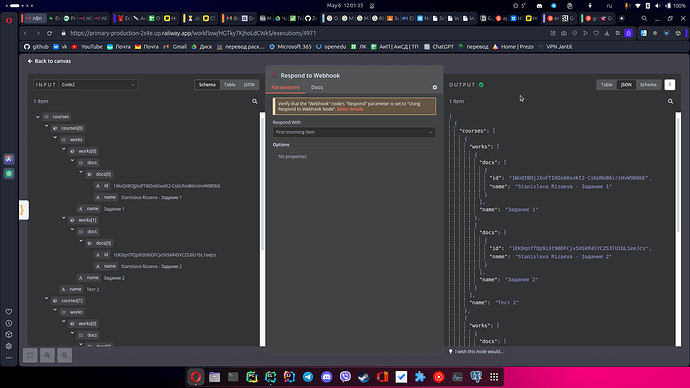Search the output panel items
Viewport: 690px width, 388px height.
(x=670, y=102)
